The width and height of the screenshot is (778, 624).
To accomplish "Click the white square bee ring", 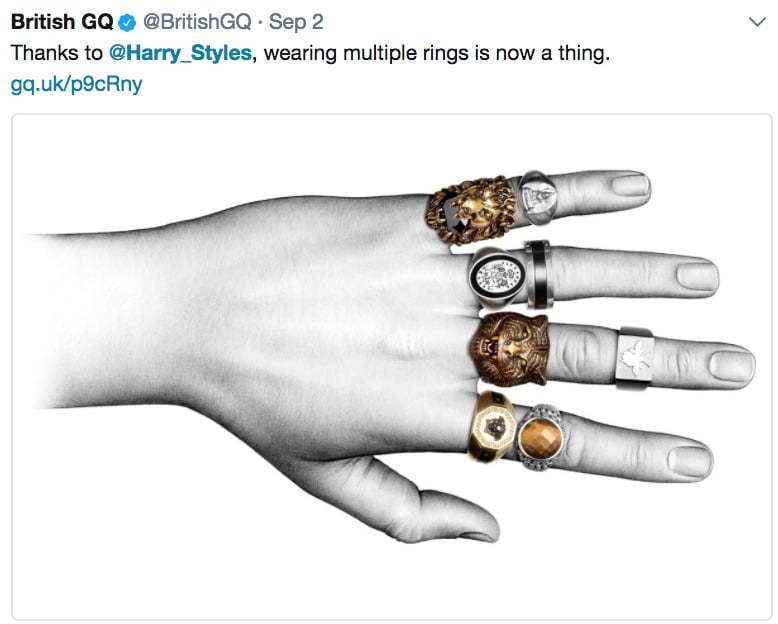I will tap(635, 358).
